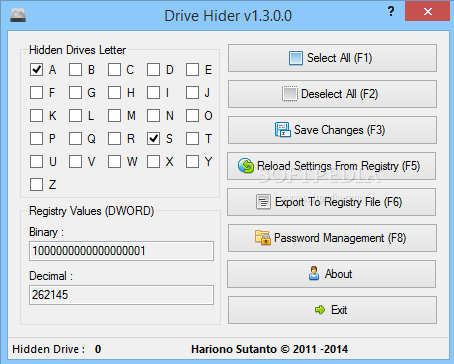The width and height of the screenshot is (454, 364).
Task: Check drive letter B checkbox
Action: (x=75, y=70)
